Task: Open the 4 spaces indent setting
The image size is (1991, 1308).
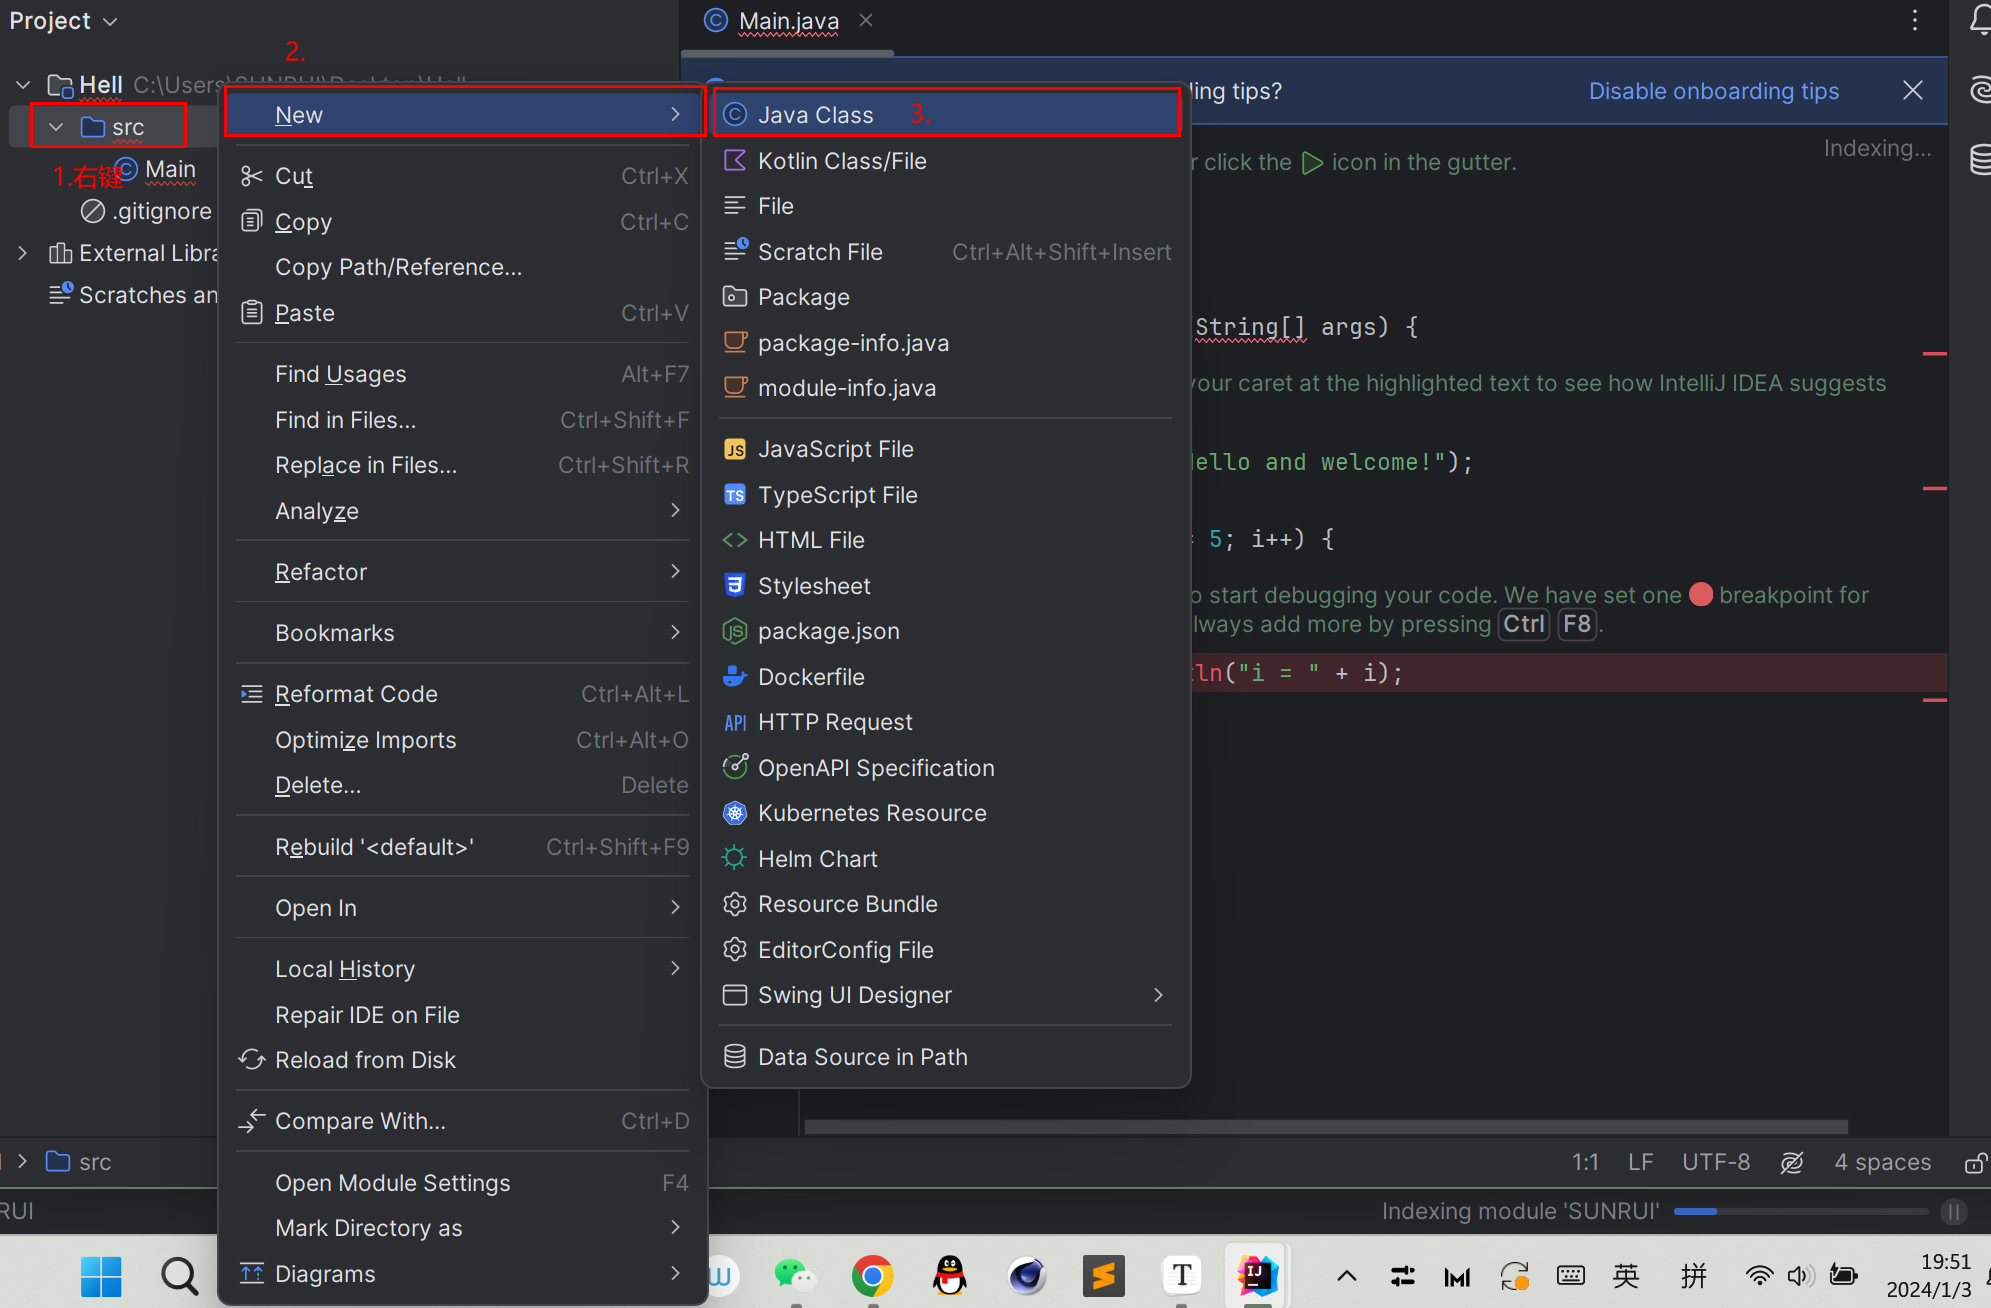Action: [1882, 1162]
